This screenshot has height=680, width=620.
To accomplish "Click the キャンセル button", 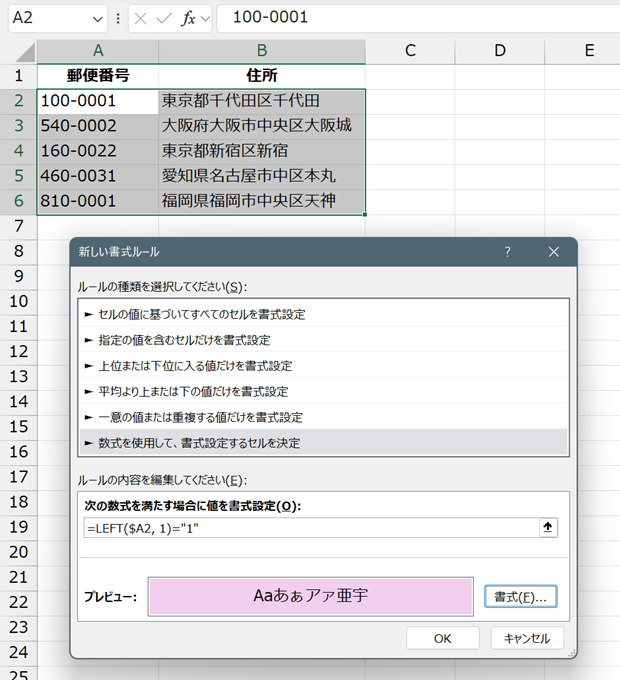I will tap(527, 638).
